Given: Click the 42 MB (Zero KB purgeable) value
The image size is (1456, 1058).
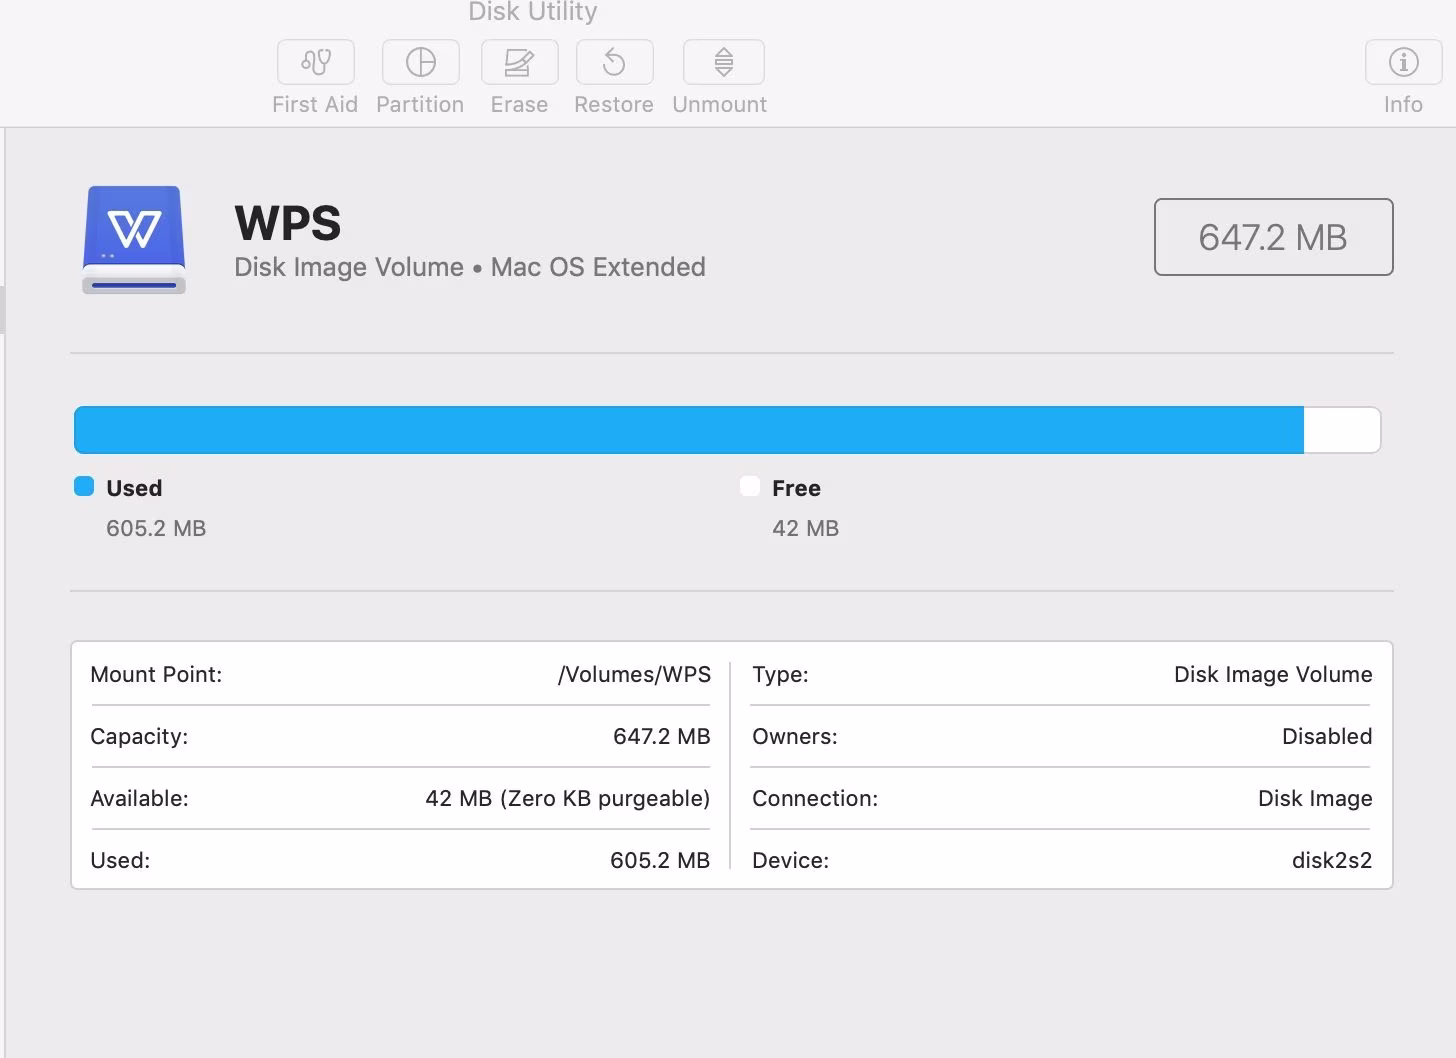Looking at the screenshot, I should pos(567,798).
